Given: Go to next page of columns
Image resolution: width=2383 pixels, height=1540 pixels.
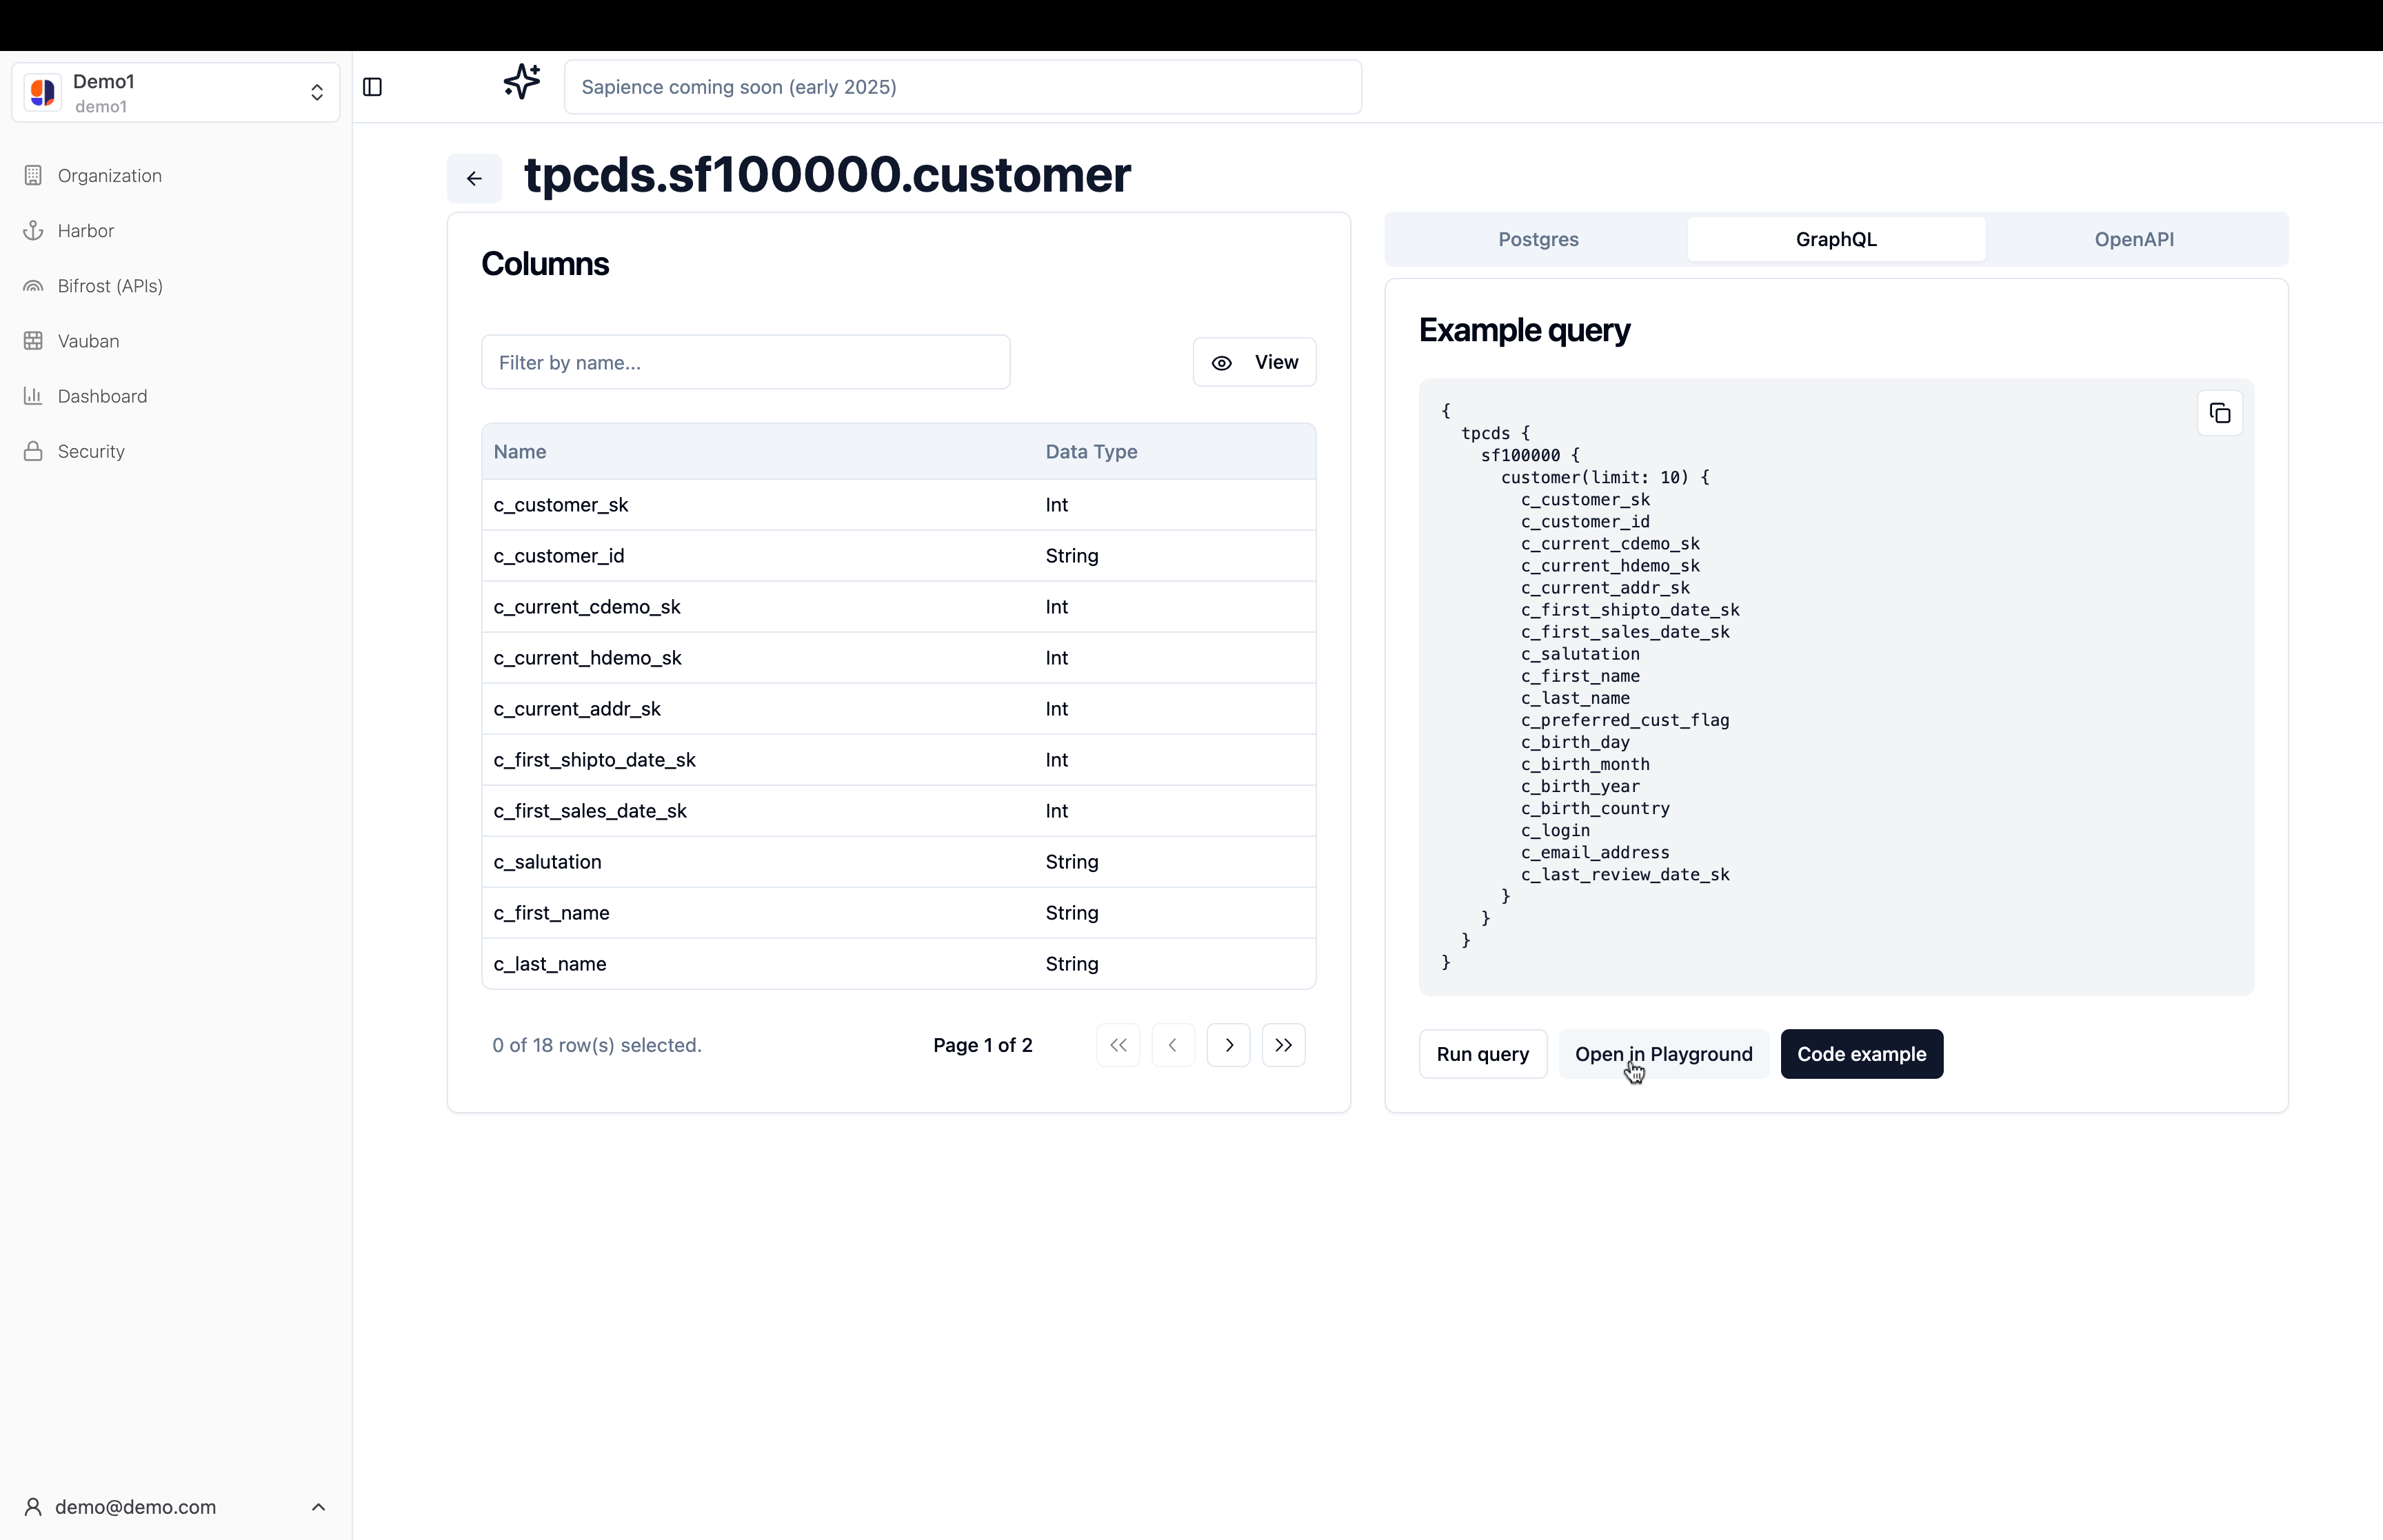Looking at the screenshot, I should coord(1228,1045).
